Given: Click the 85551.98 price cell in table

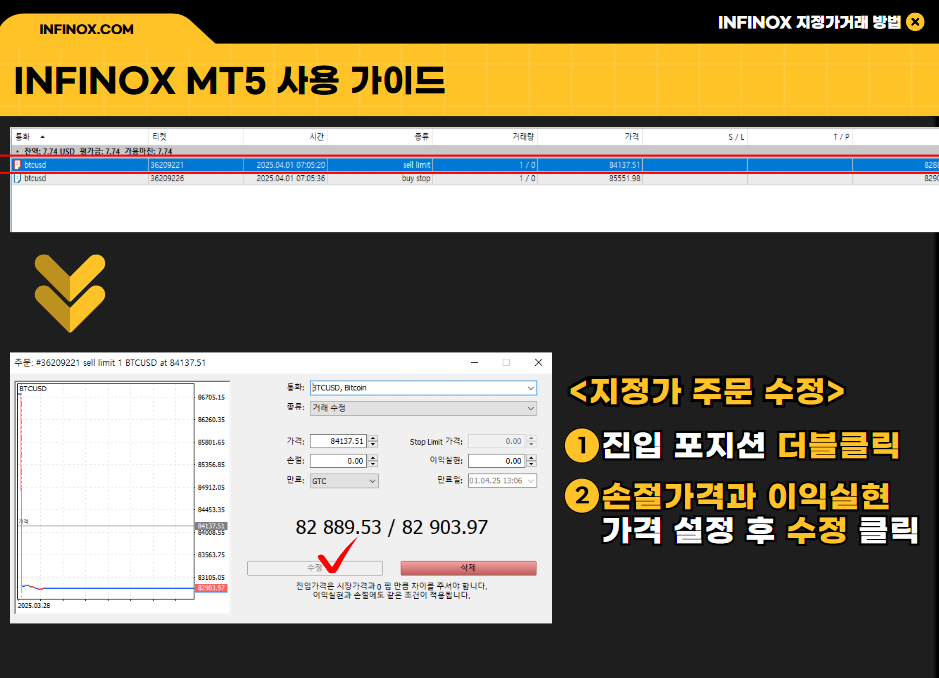Looking at the screenshot, I should click(x=590, y=178).
